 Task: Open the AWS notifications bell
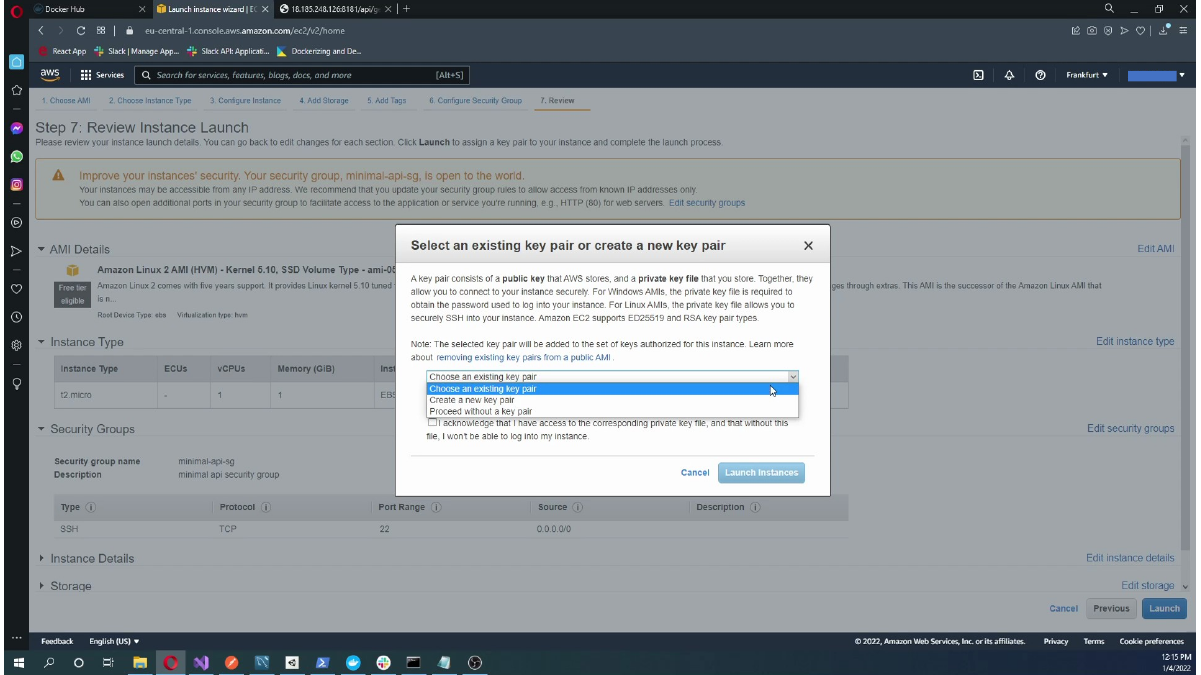1009,75
